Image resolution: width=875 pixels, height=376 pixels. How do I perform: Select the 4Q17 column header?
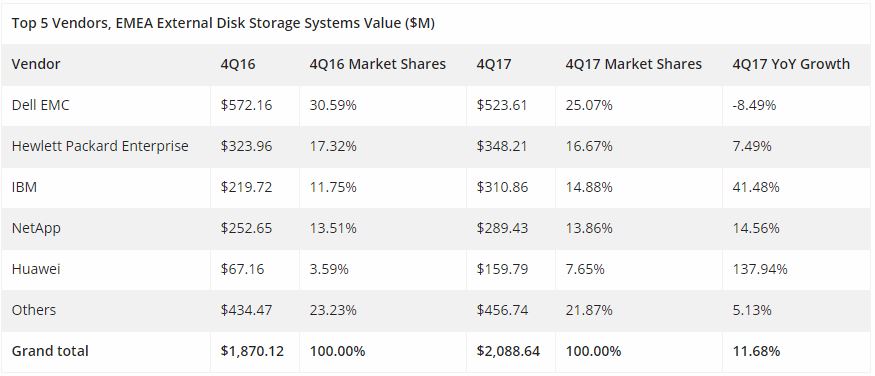pyautogui.click(x=494, y=64)
